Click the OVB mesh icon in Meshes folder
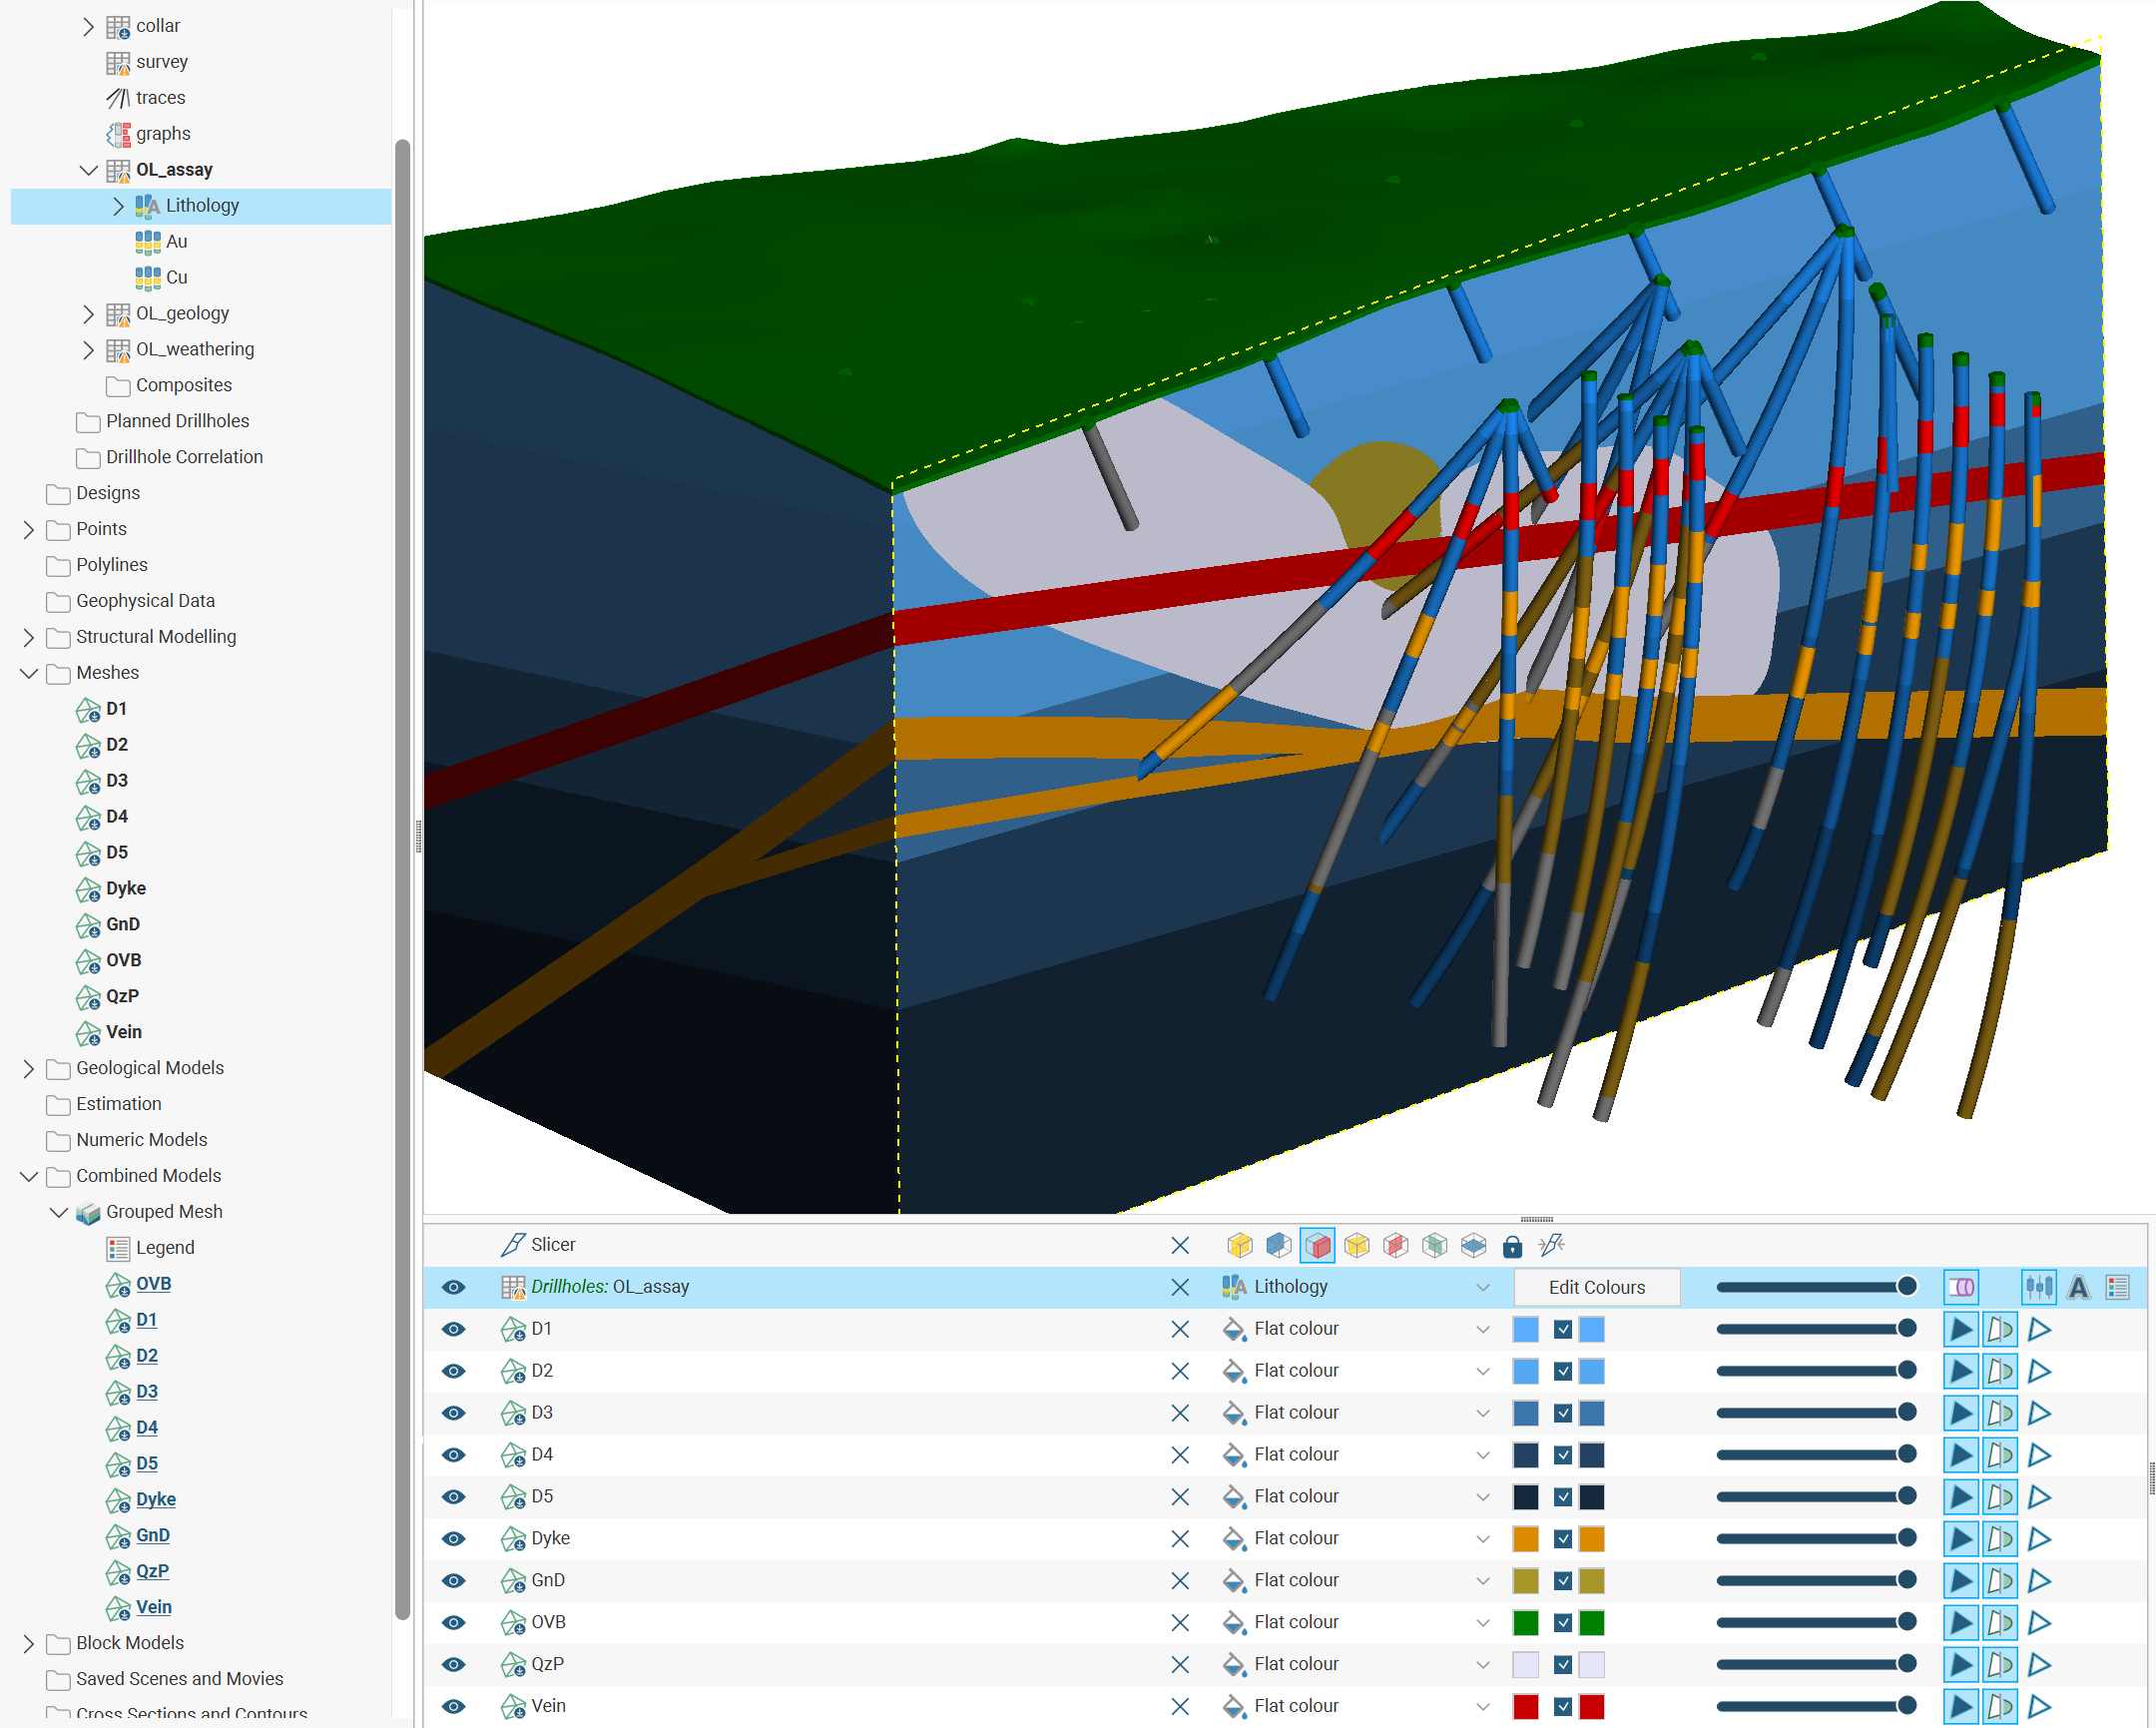The width and height of the screenshot is (2156, 1728). click(x=88, y=961)
